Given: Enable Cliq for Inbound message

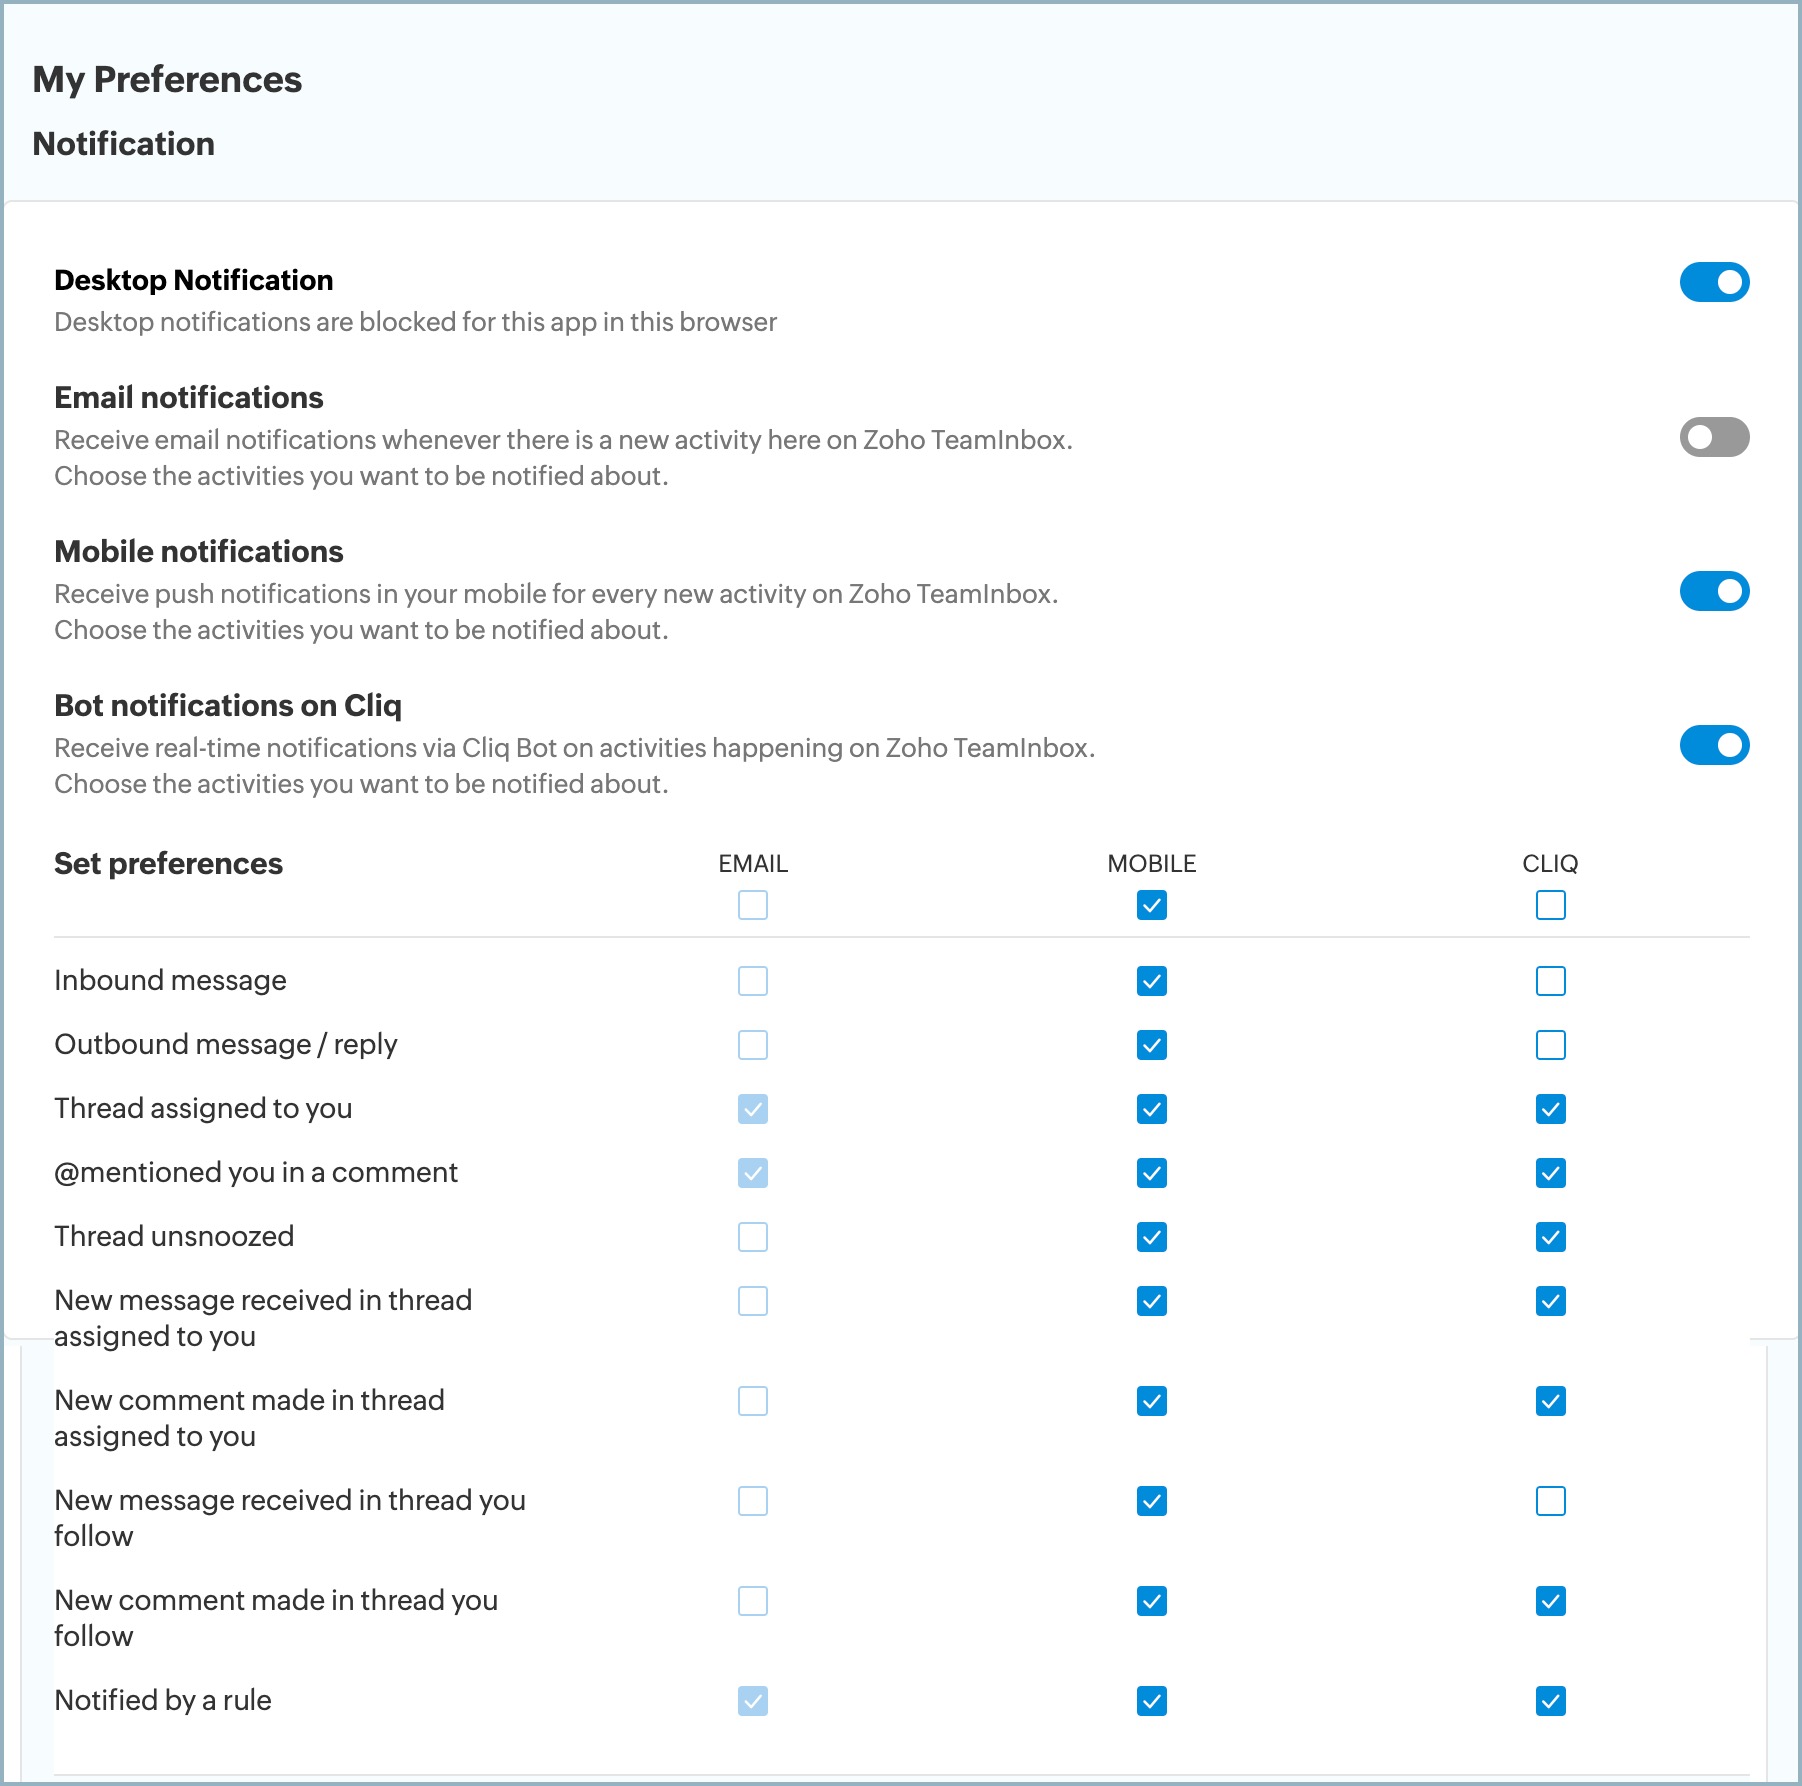Looking at the screenshot, I should [x=1550, y=981].
